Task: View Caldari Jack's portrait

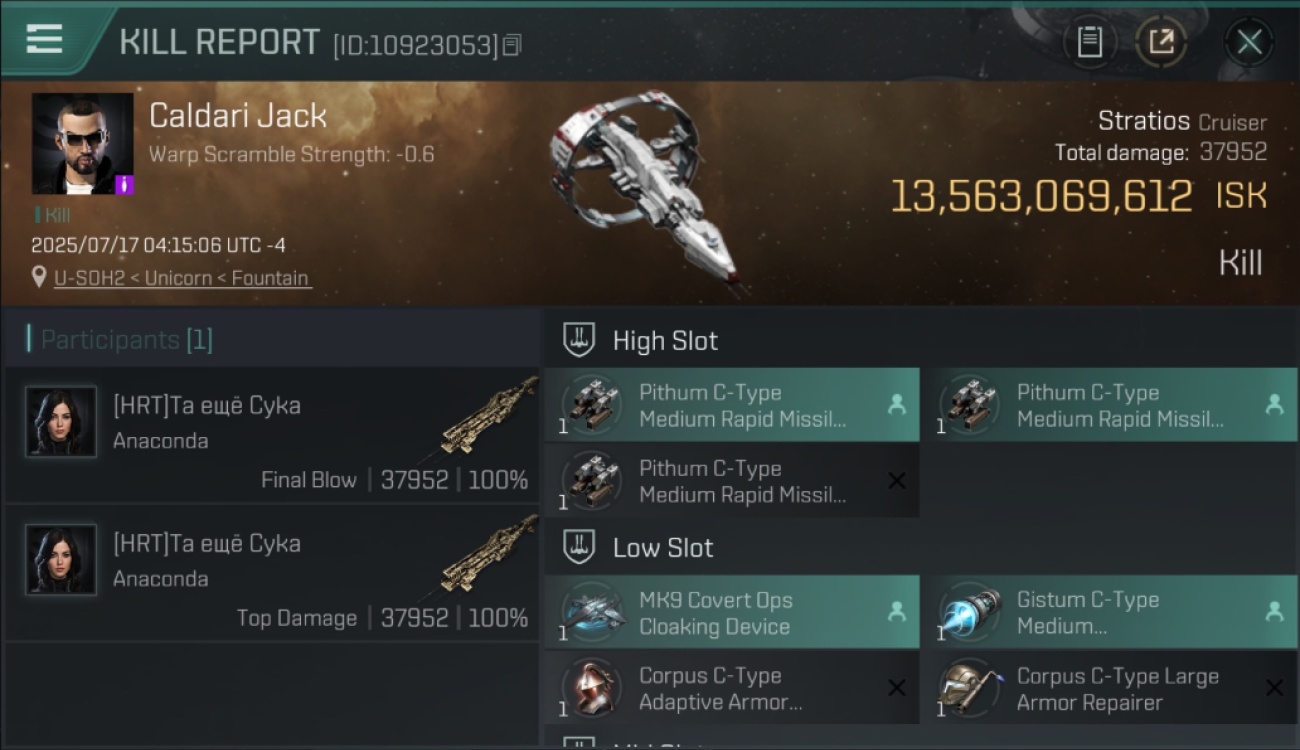Action: [82, 144]
